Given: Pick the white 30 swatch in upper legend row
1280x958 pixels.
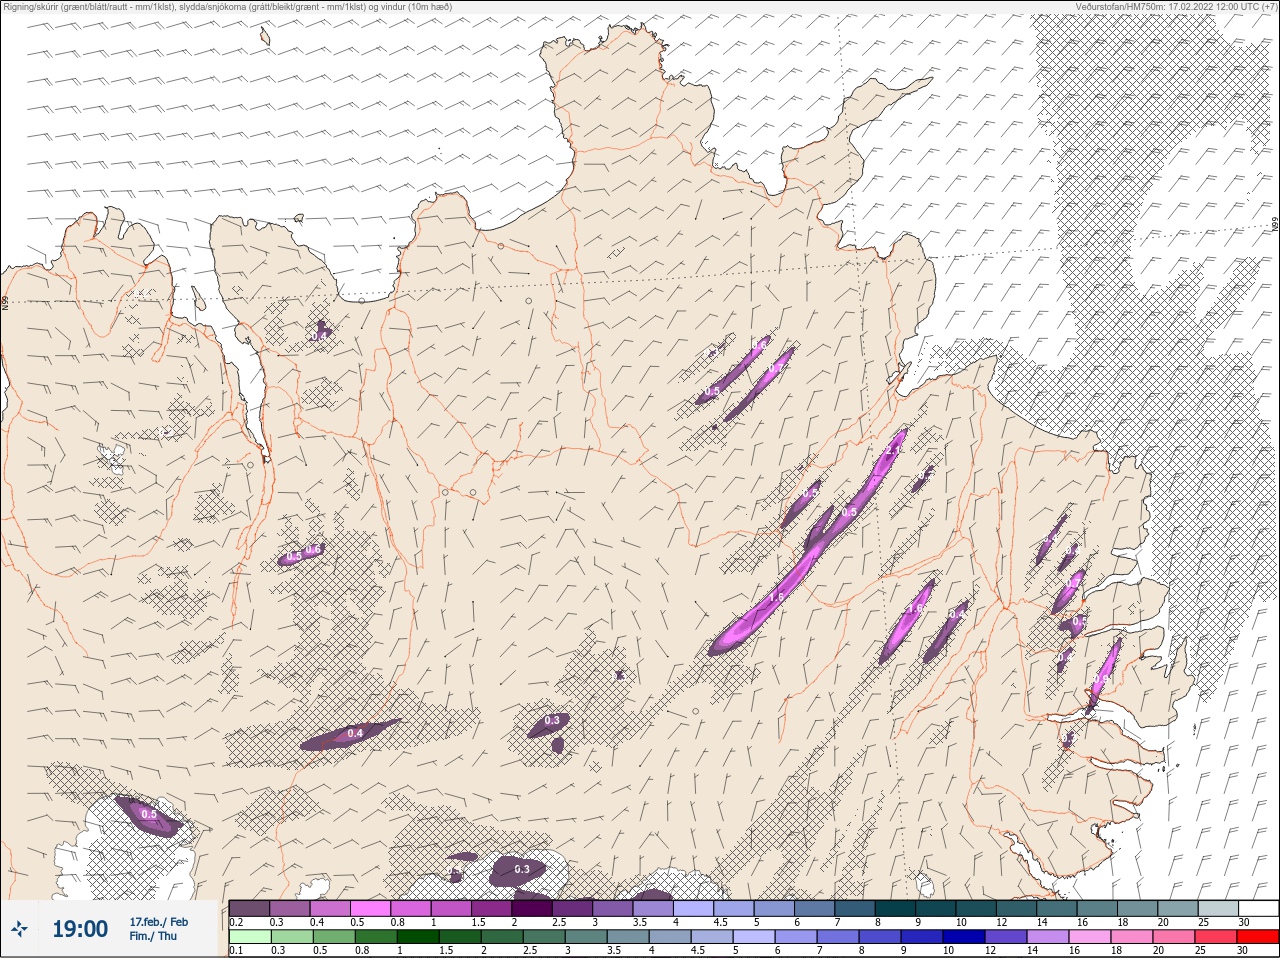Looking at the screenshot, I should pos(1257,908).
